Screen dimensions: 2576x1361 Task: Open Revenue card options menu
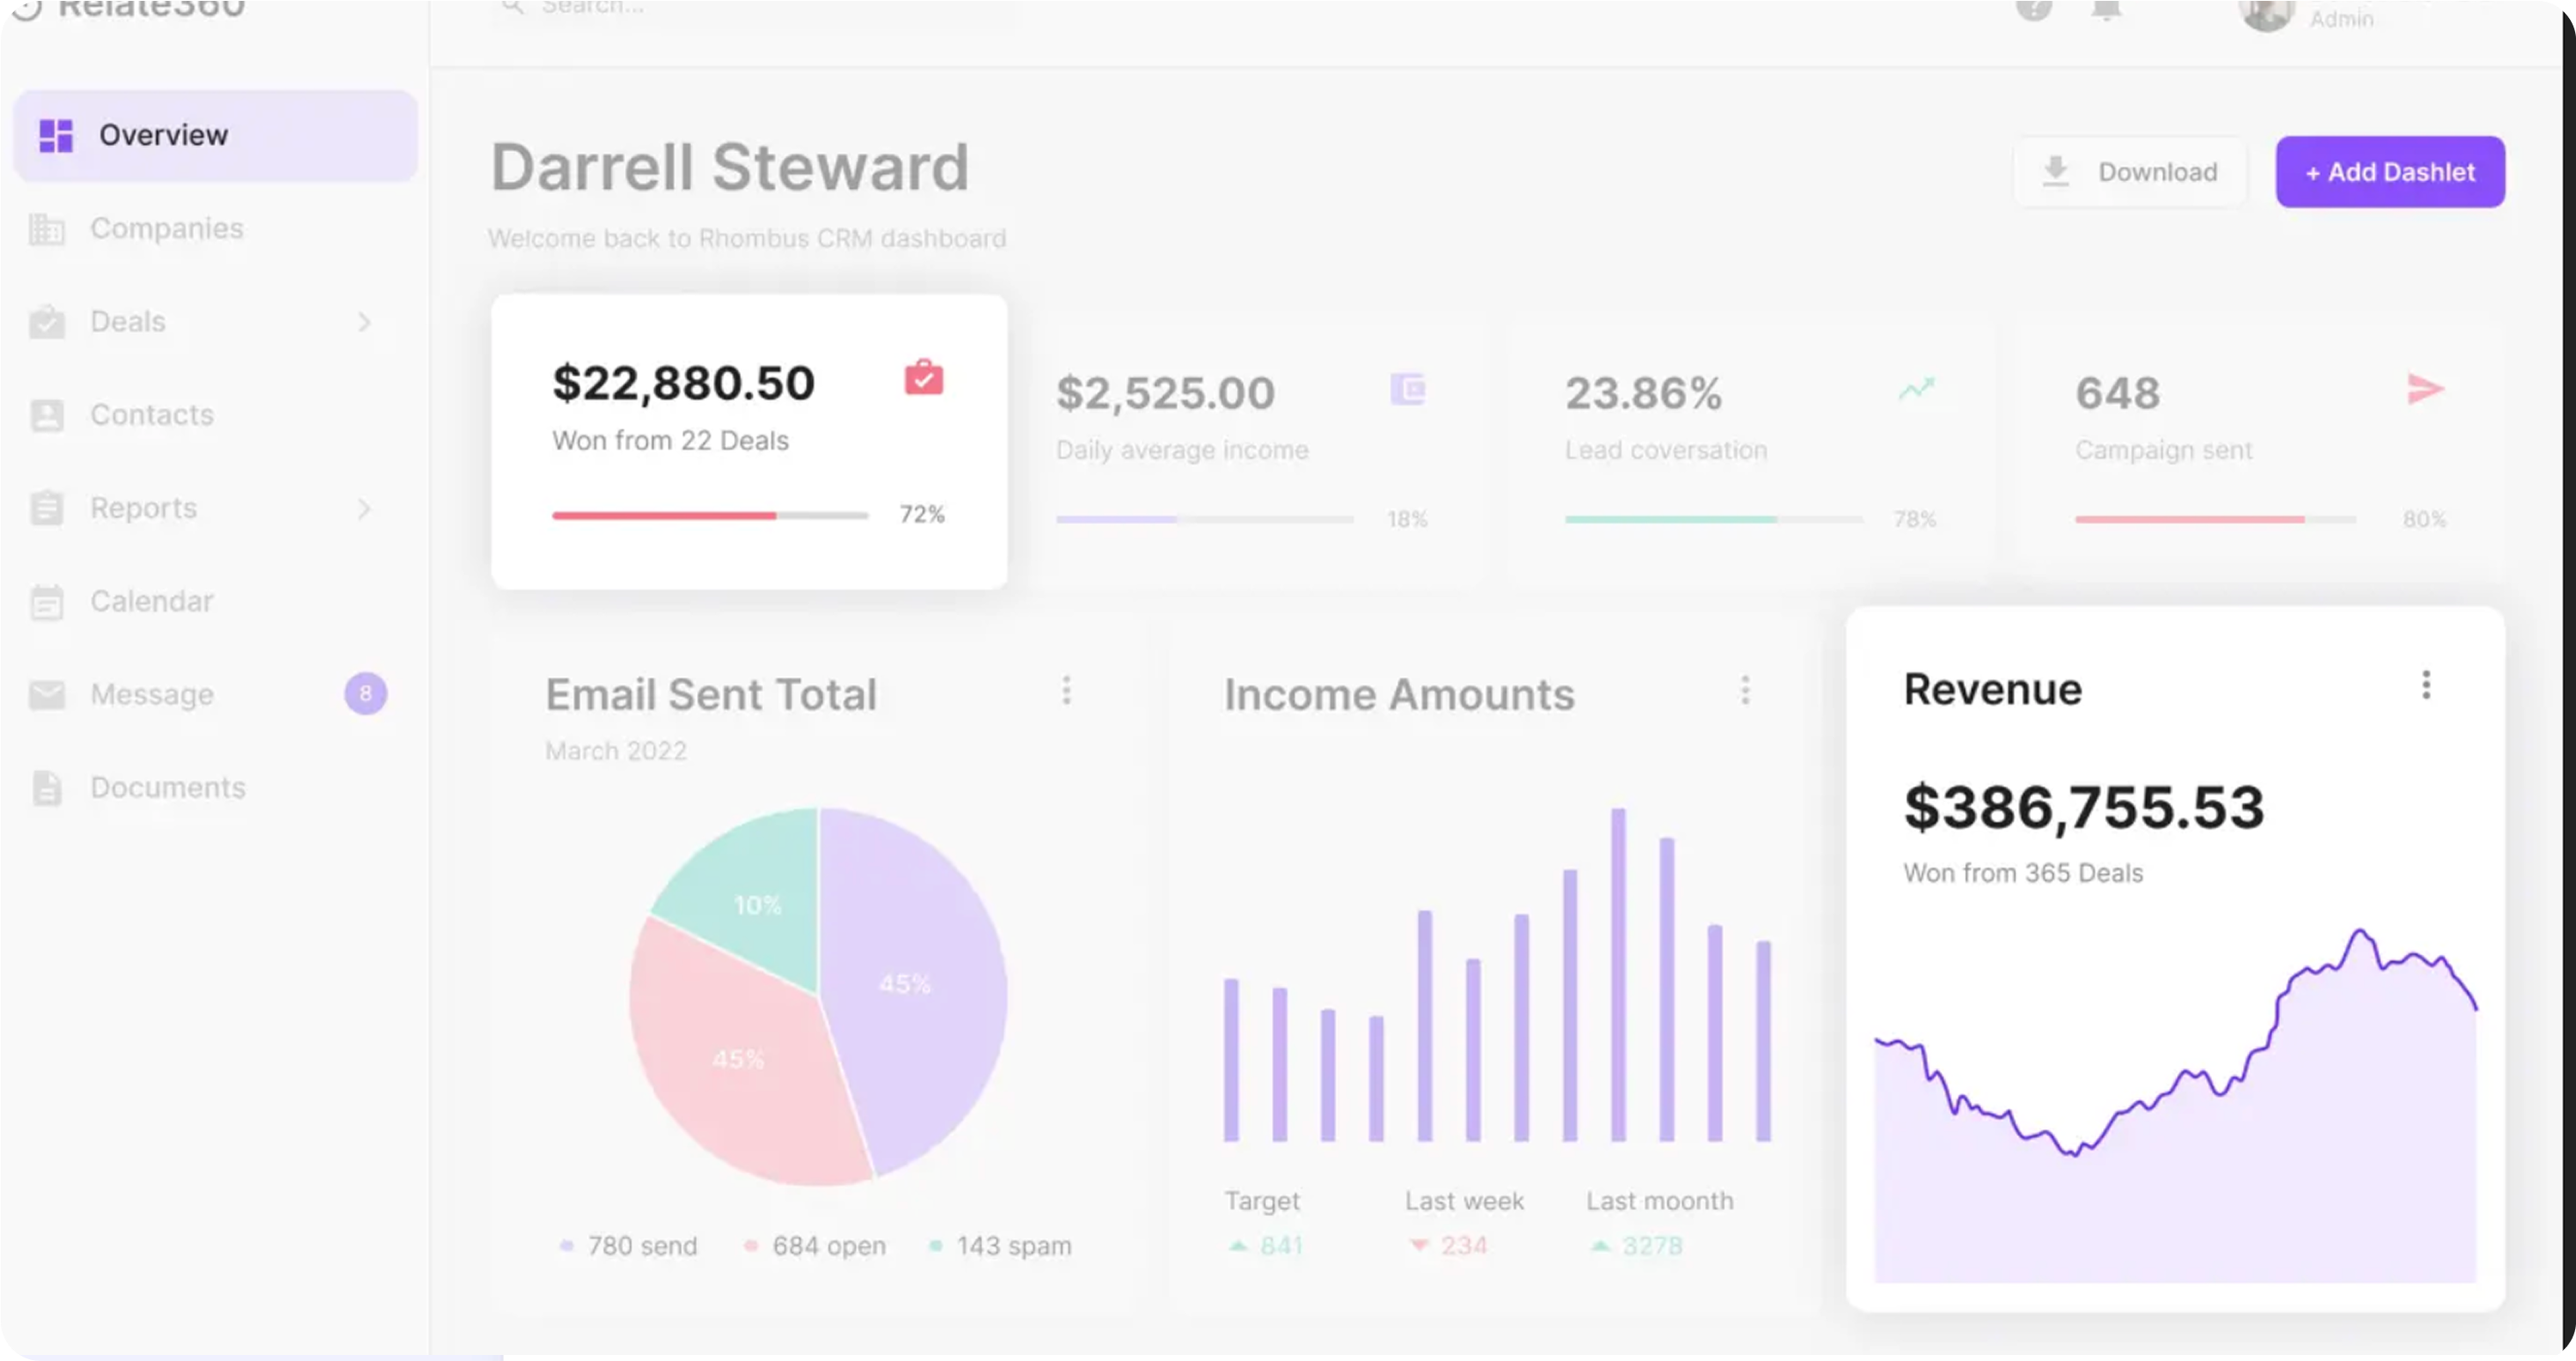point(2425,686)
